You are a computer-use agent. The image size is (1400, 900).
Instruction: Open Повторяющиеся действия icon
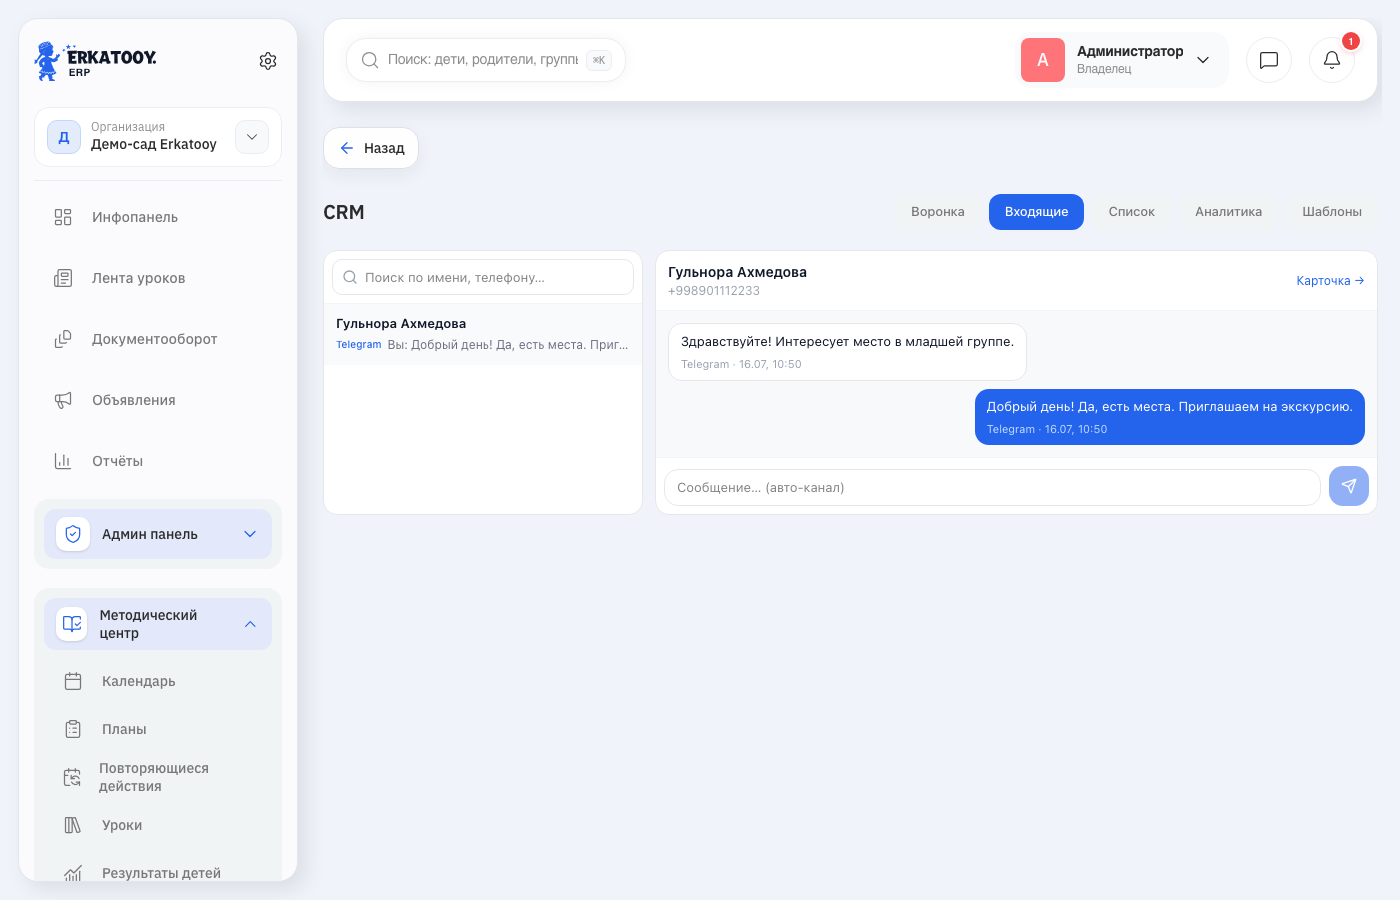[73, 777]
